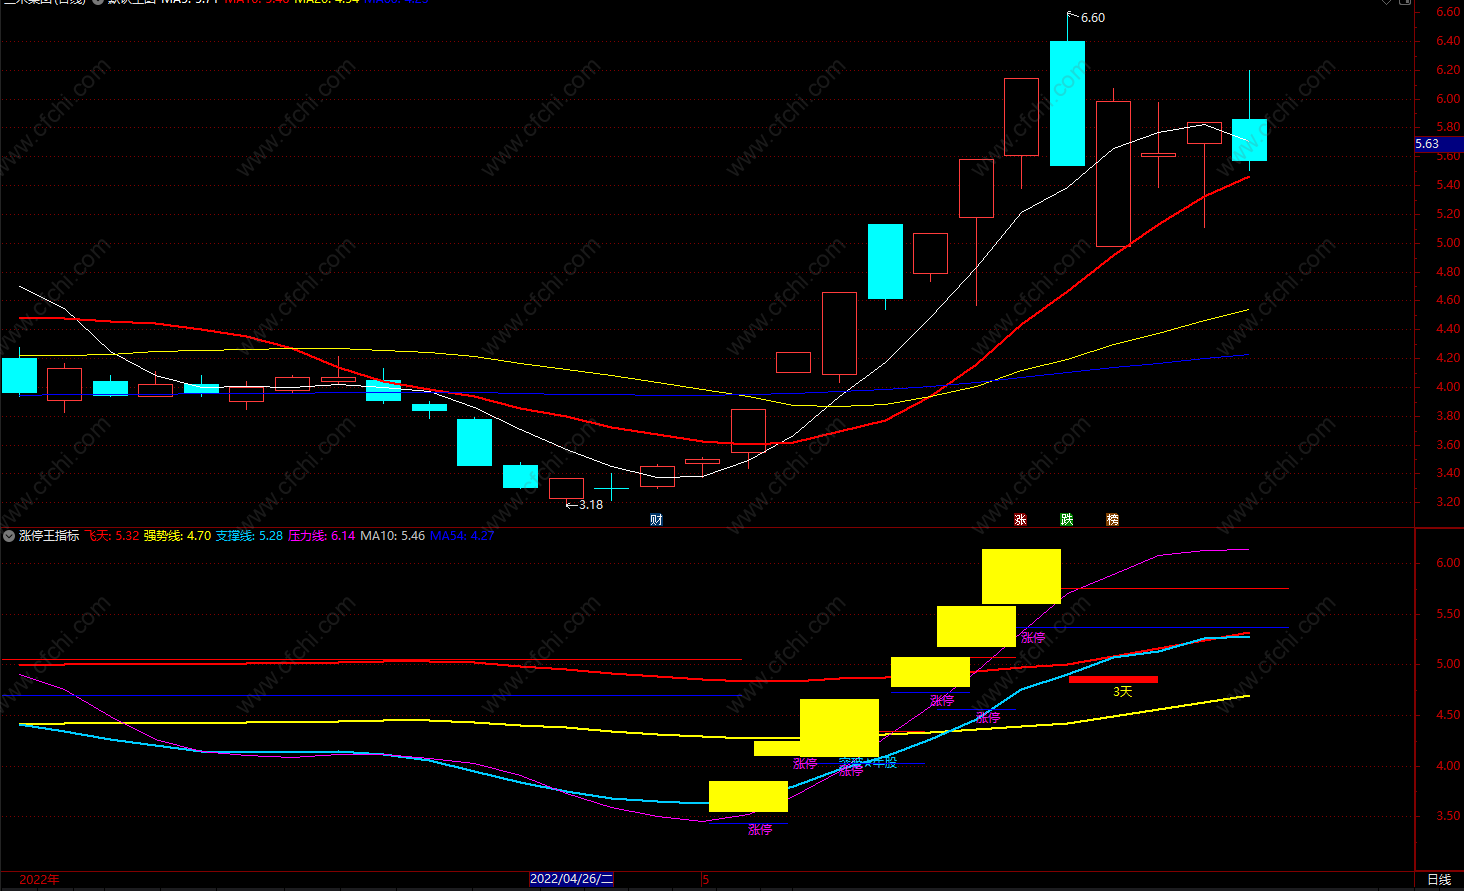Click the 飞天: 5.32 indicator value
Viewport: 1464px width, 891px height.
pyautogui.click(x=111, y=536)
